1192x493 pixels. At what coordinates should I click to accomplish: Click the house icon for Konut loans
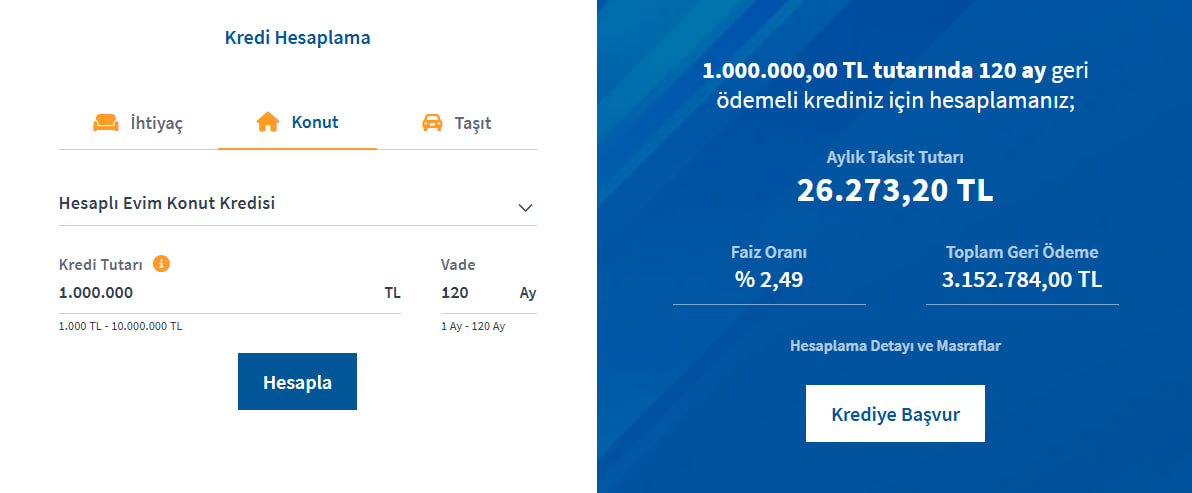(x=267, y=123)
